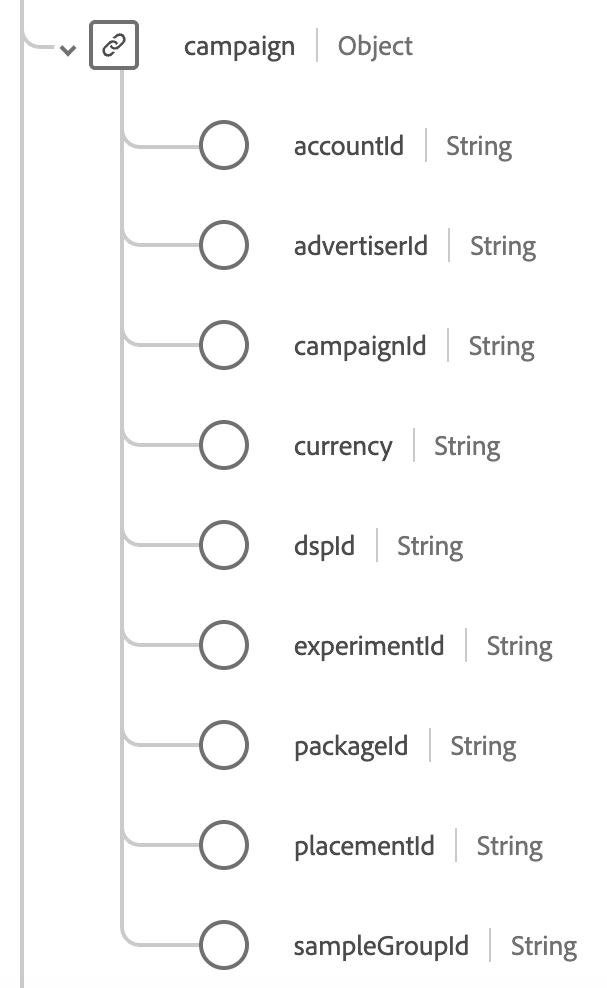607x988 pixels.
Task: Select the sampleGroupId field name
Action: [381, 946]
